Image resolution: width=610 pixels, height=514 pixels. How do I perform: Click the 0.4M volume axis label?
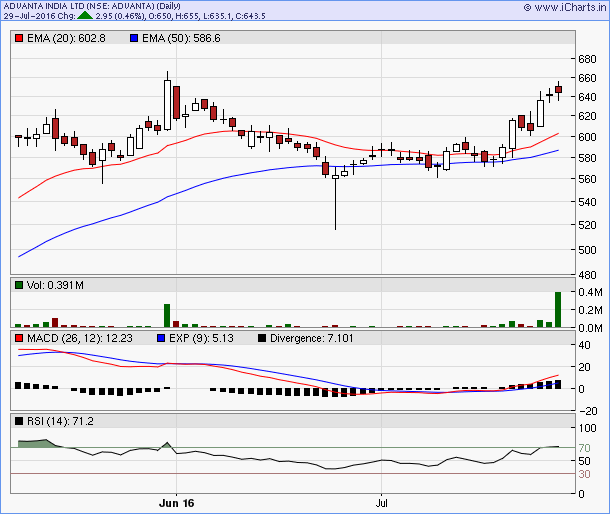(590, 292)
